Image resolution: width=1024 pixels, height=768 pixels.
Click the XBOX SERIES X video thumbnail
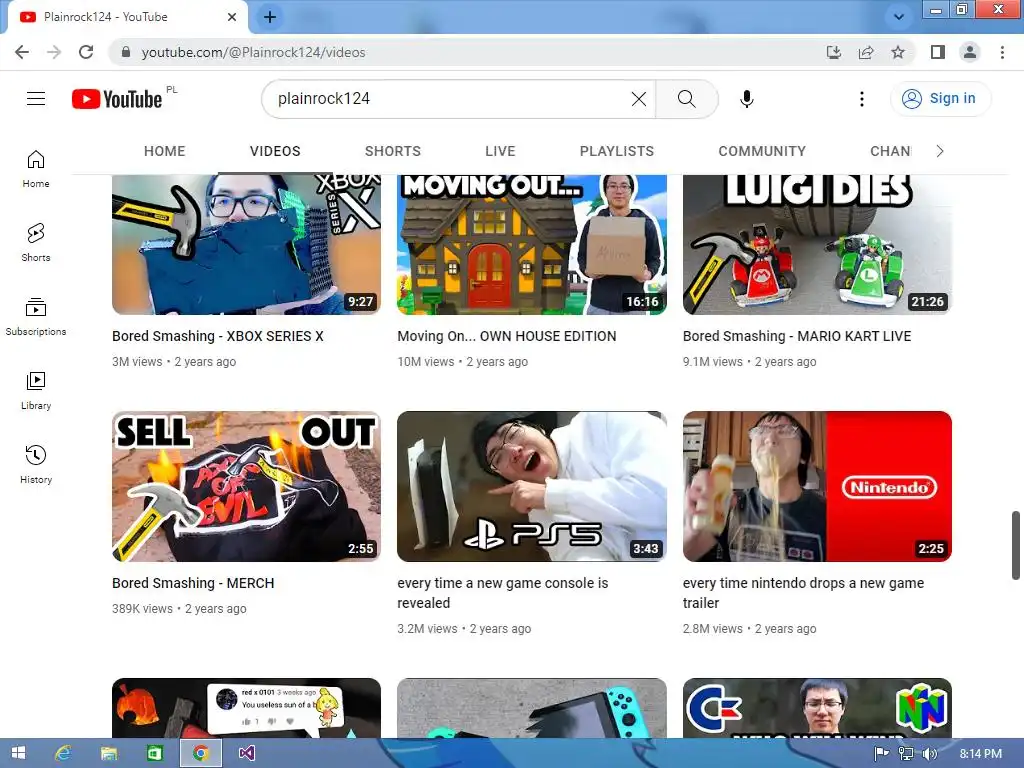[x=246, y=244]
